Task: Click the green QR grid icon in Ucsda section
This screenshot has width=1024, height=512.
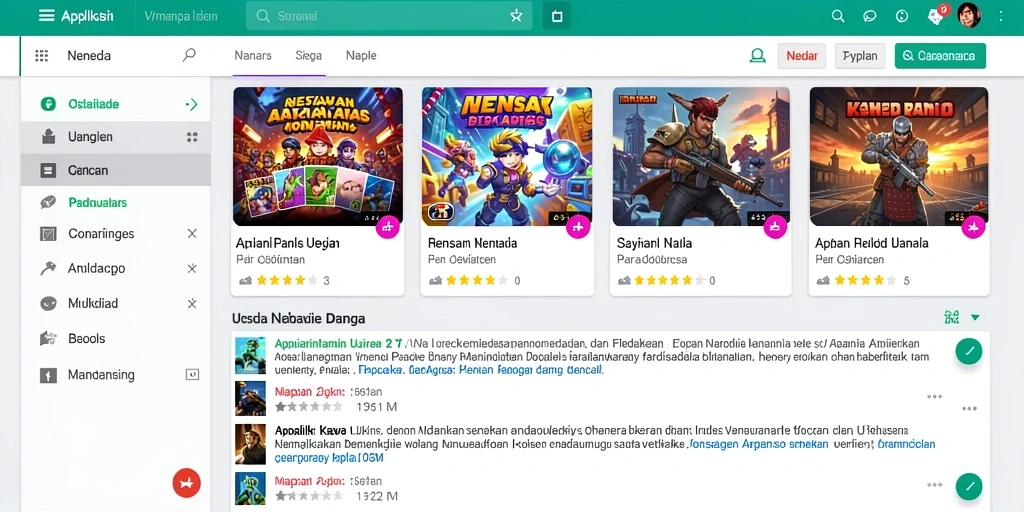Action: [952, 317]
